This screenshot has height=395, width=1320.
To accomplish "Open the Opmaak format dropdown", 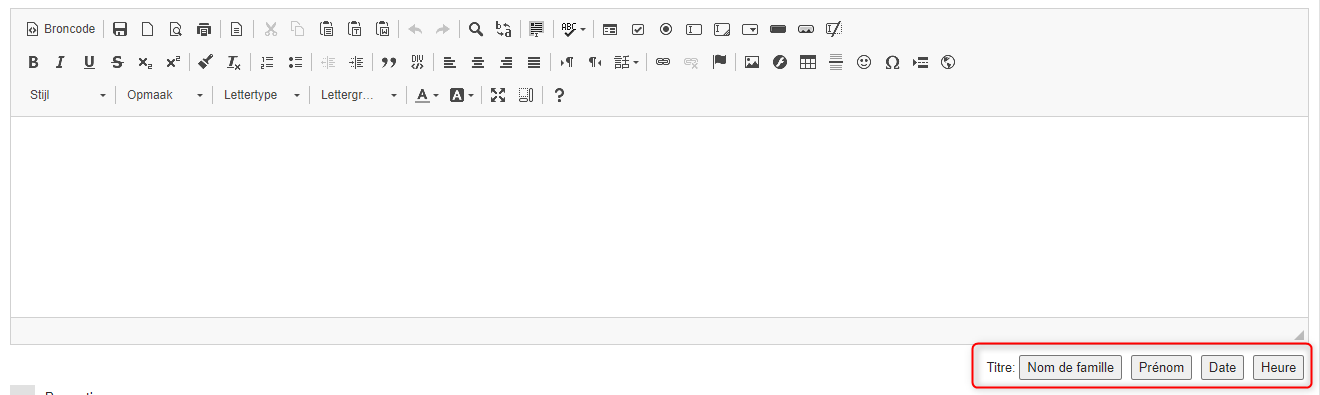I will click(x=164, y=95).
